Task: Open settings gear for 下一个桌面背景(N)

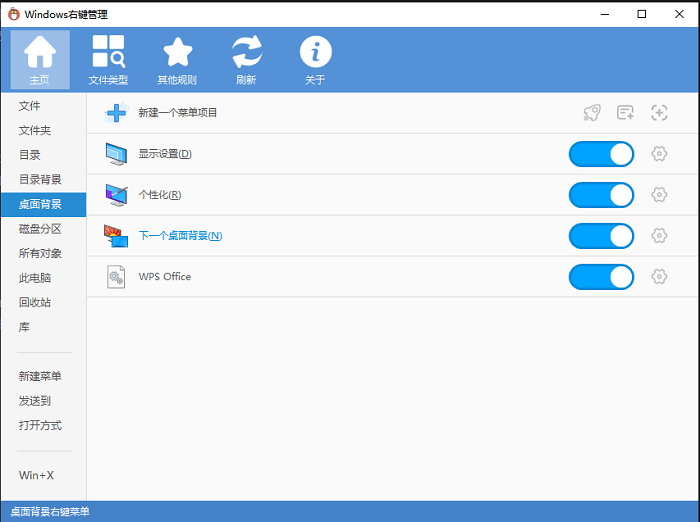Action: click(659, 235)
